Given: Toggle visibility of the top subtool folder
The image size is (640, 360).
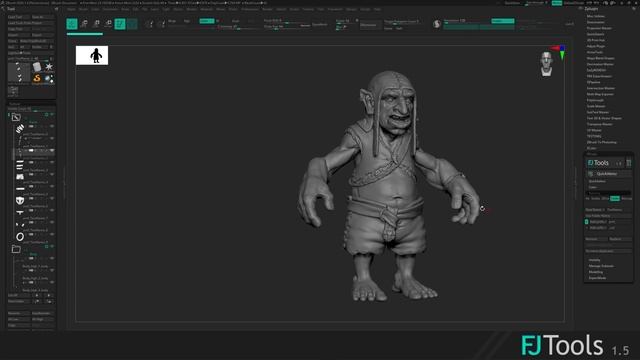Looking at the screenshot, I should point(52,115).
